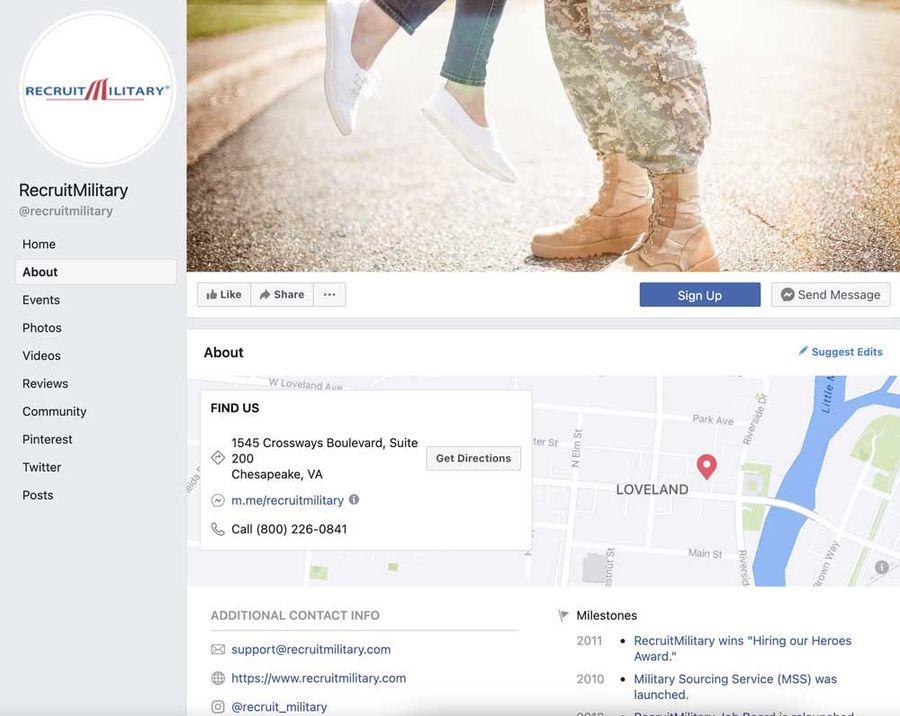Click the 1545 Crossways Boulevard address text

pyautogui.click(x=325, y=458)
